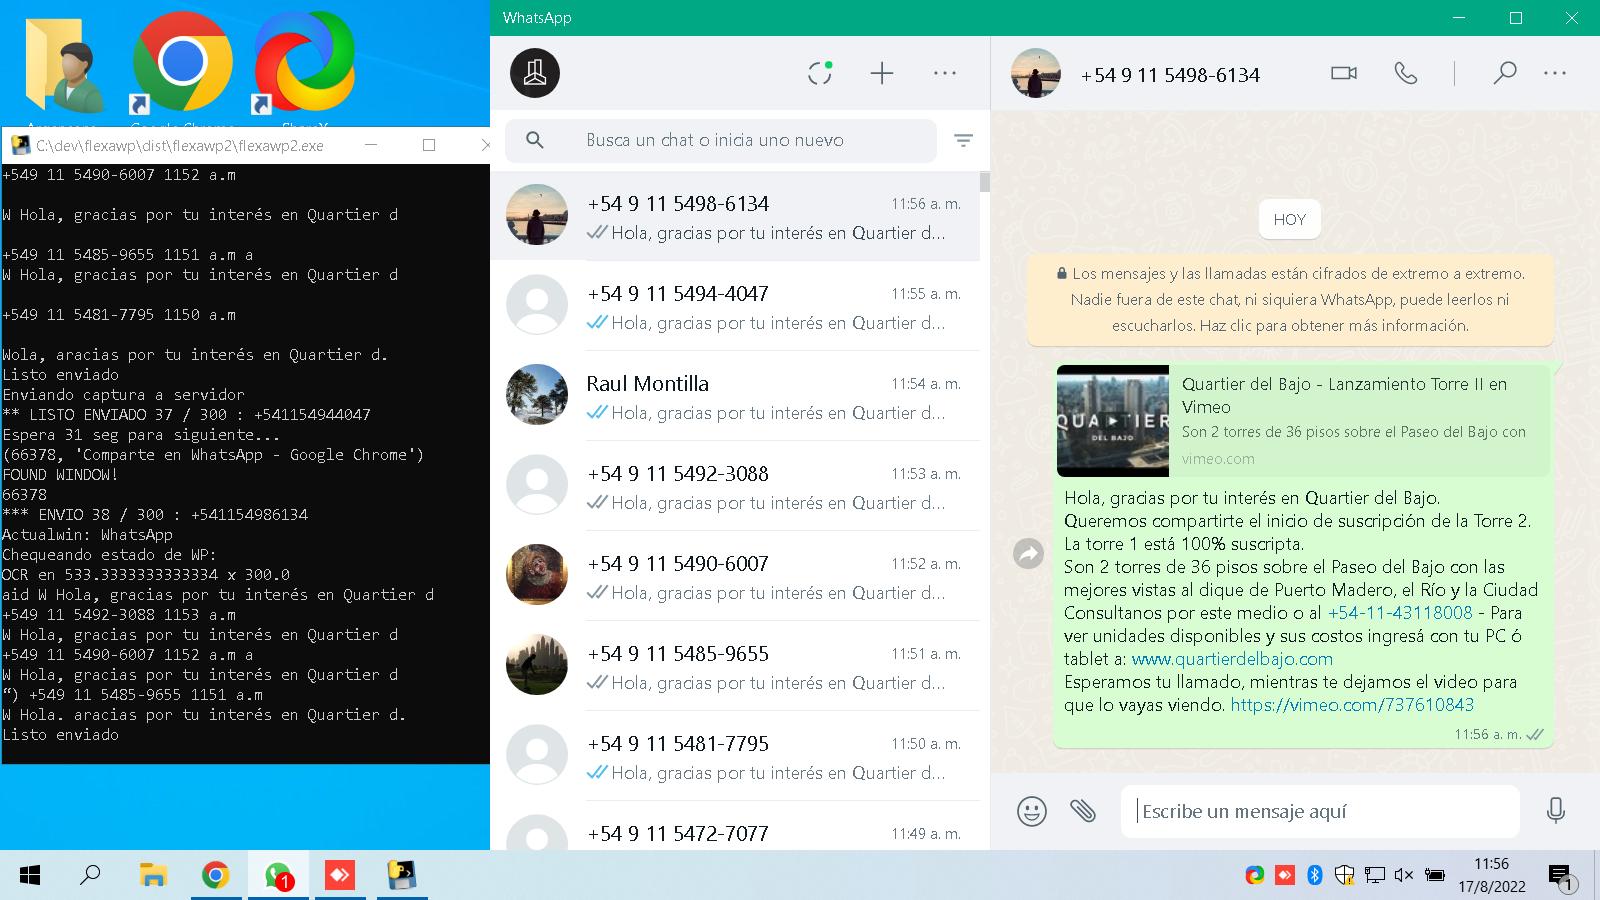Click the avatar of +54 9 11 5485-9655
Image resolution: width=1600 pixels, height=900 pixels.
pyautogui.click(x=537, y=665)
